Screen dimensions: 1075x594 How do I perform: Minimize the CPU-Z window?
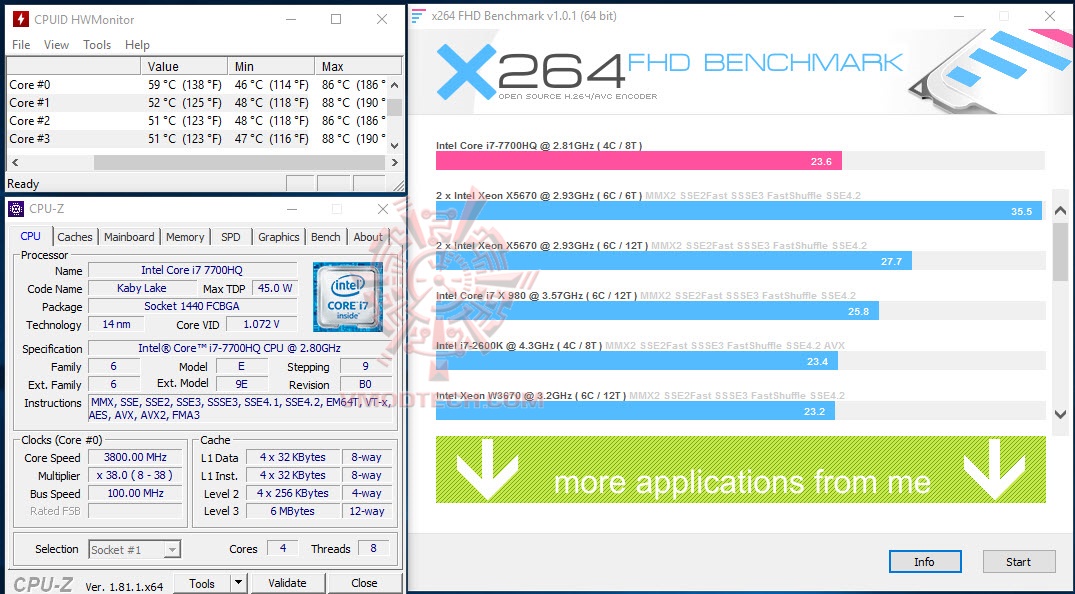coord(292,209)
